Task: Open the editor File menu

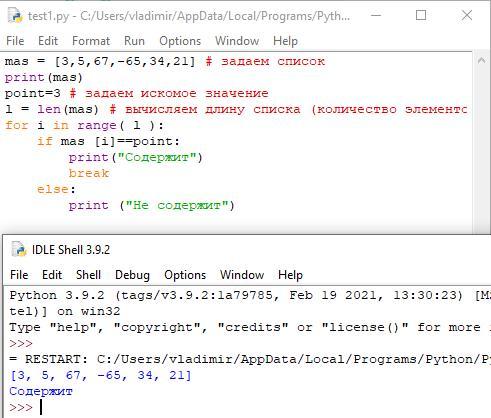Action: pos(15,41)
